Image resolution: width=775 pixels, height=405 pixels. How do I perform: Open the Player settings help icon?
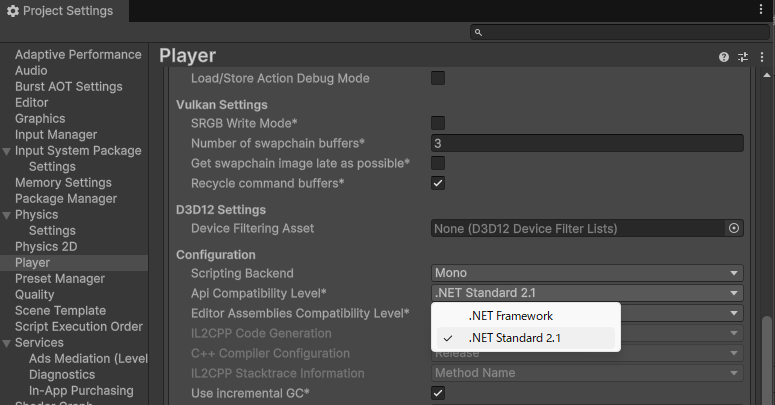(x=724, y=57)
